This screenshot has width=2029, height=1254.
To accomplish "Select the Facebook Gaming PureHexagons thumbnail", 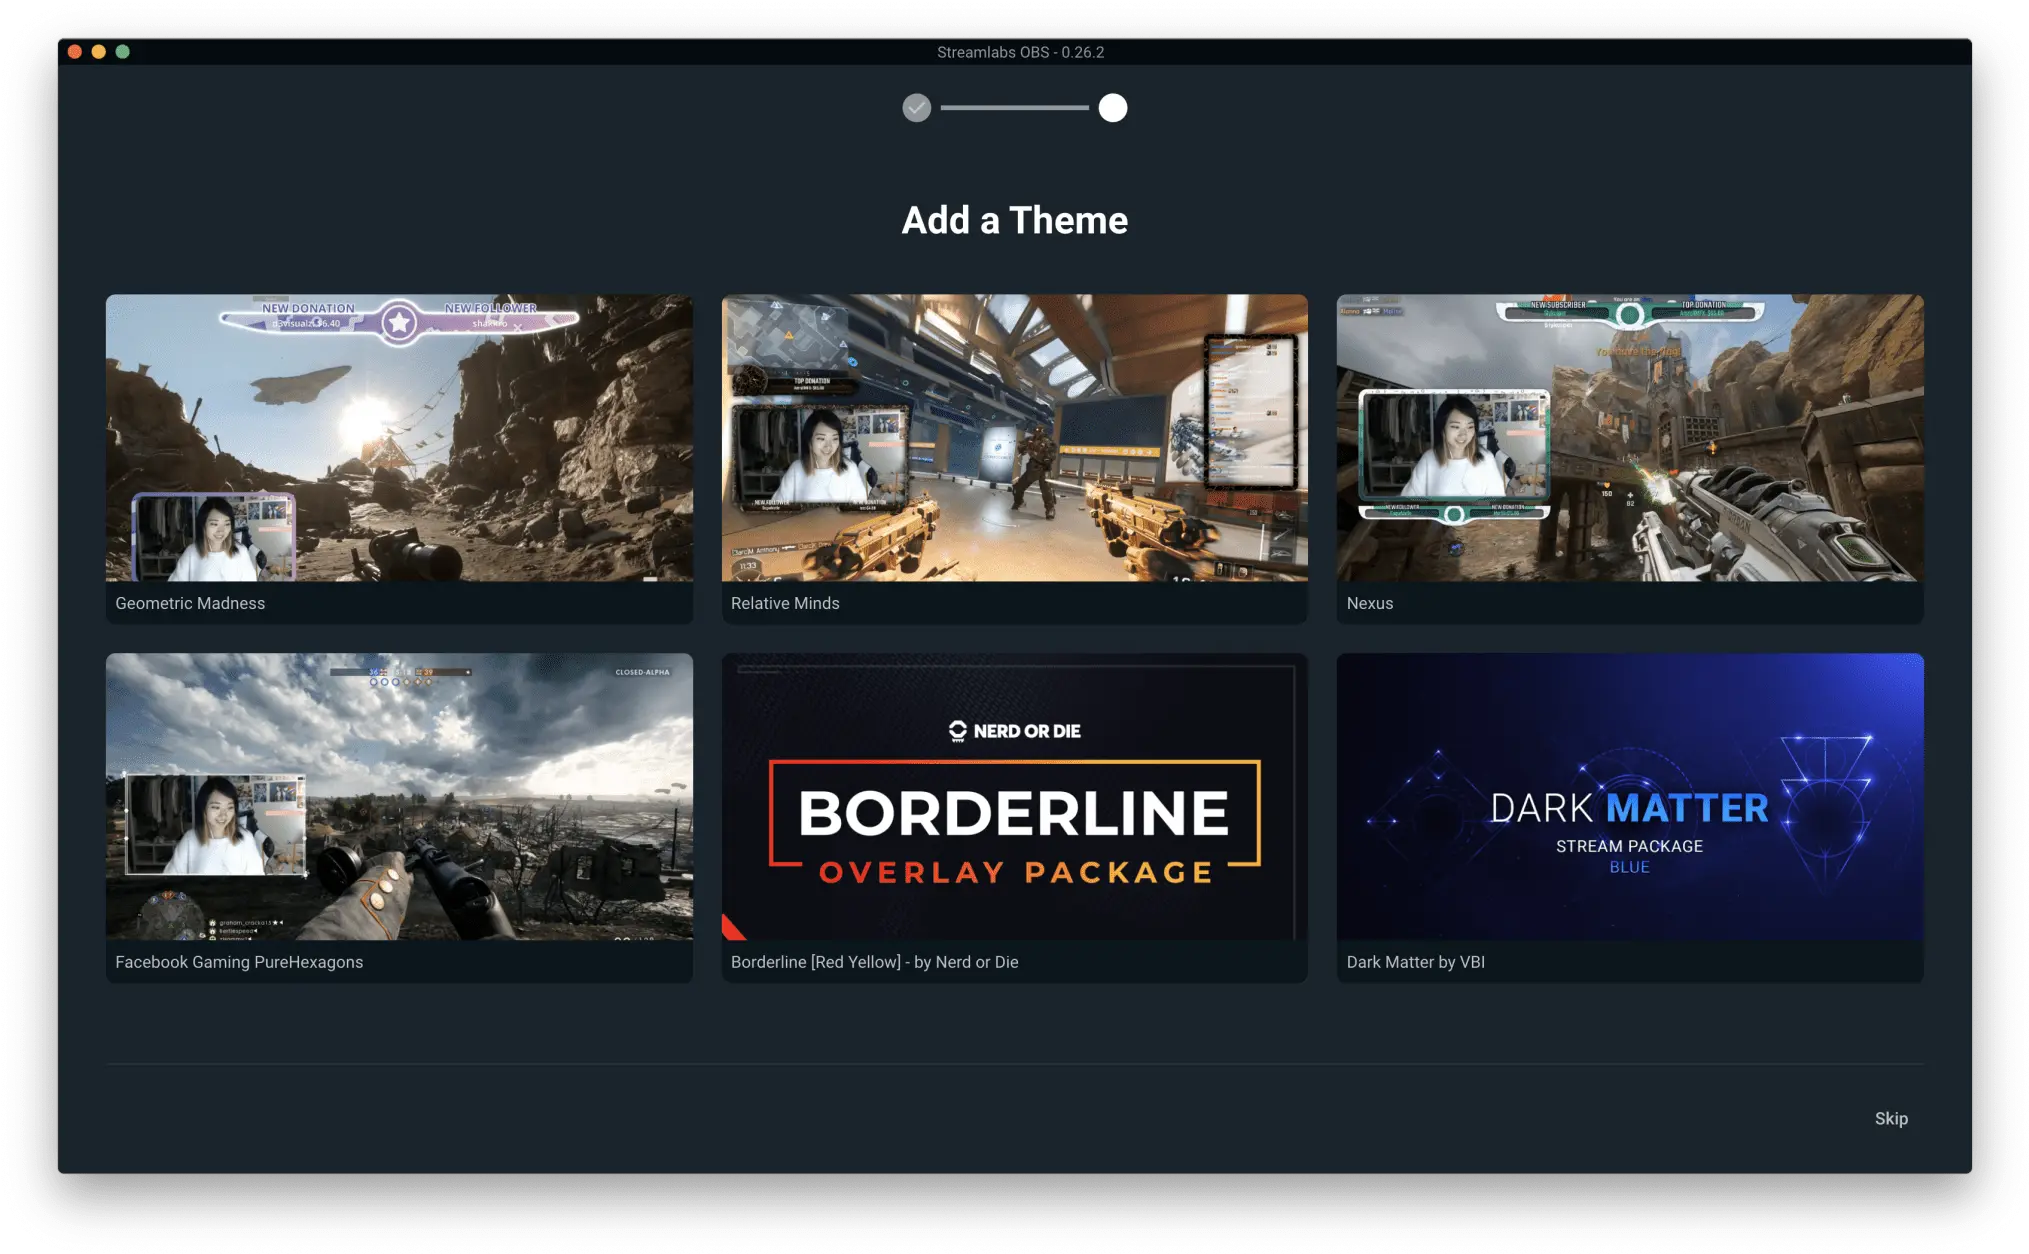I will pyautogui.click(x=399, y=797).
